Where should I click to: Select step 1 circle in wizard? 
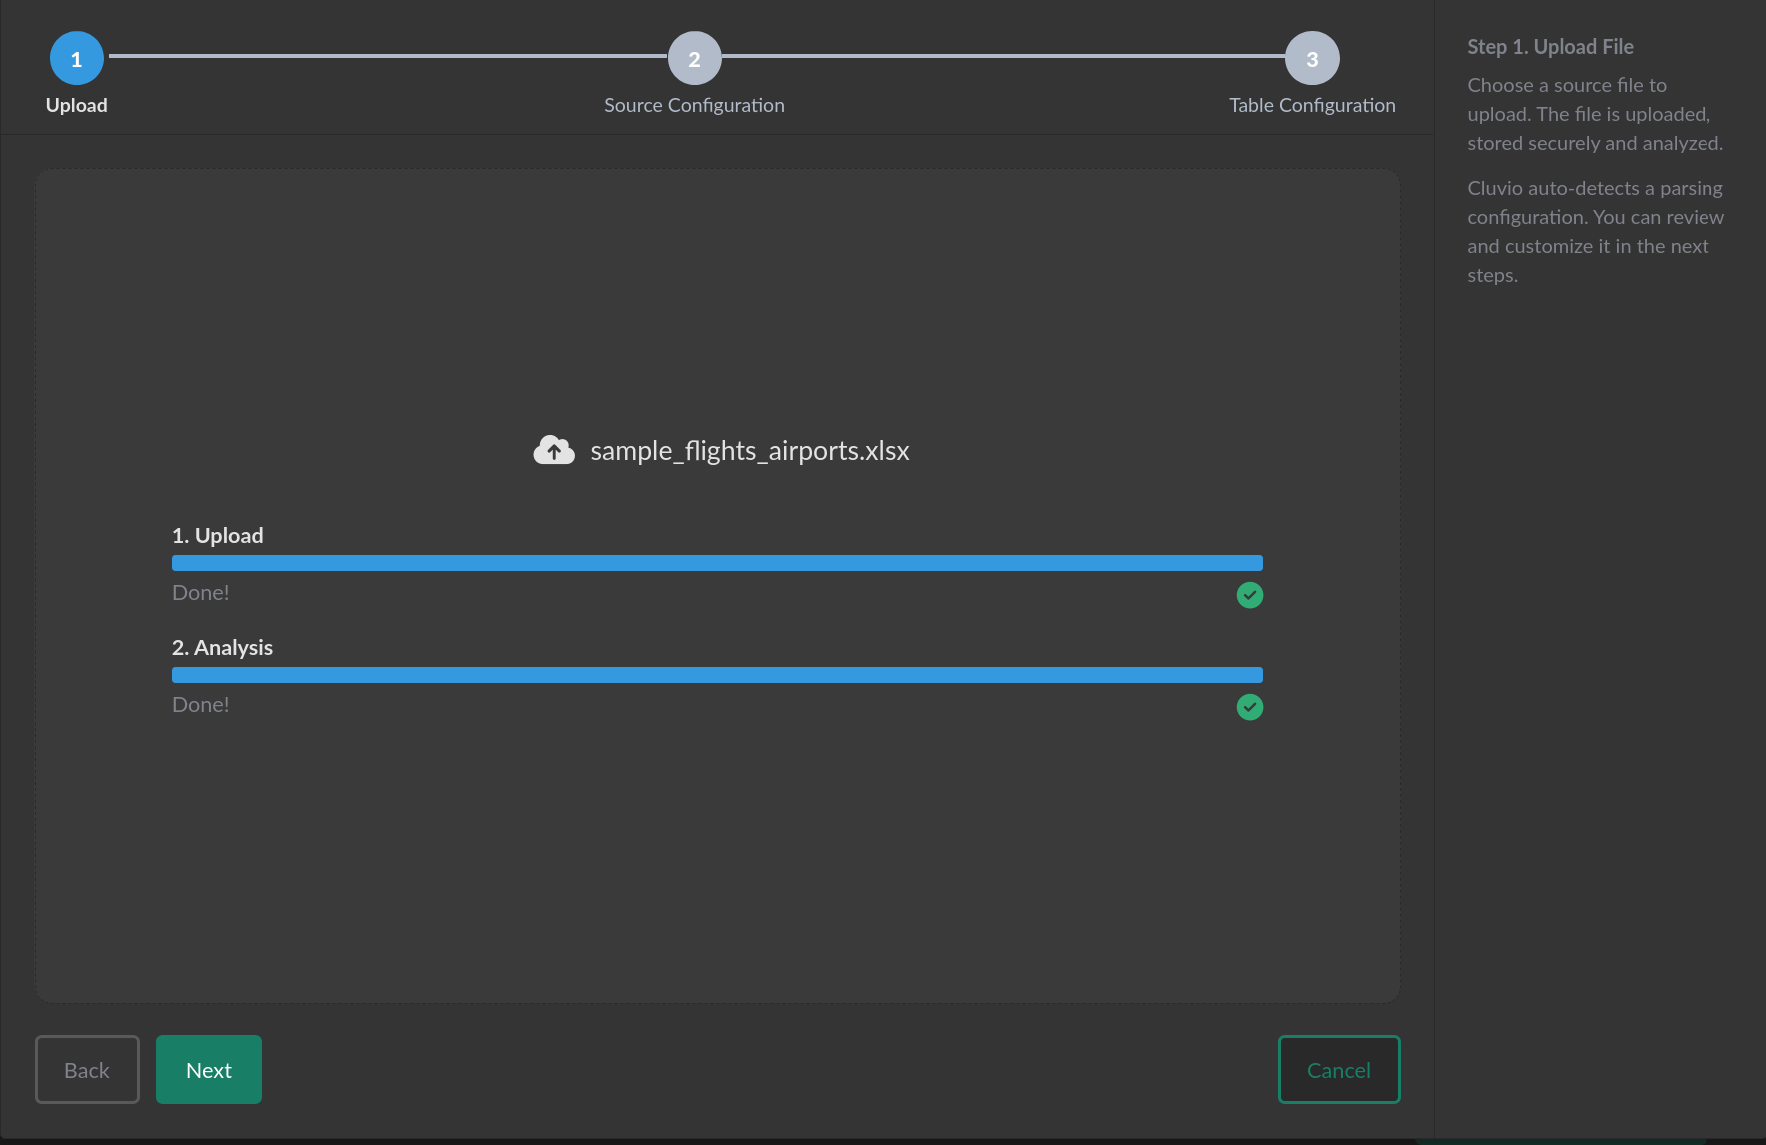tap(76, 59)
